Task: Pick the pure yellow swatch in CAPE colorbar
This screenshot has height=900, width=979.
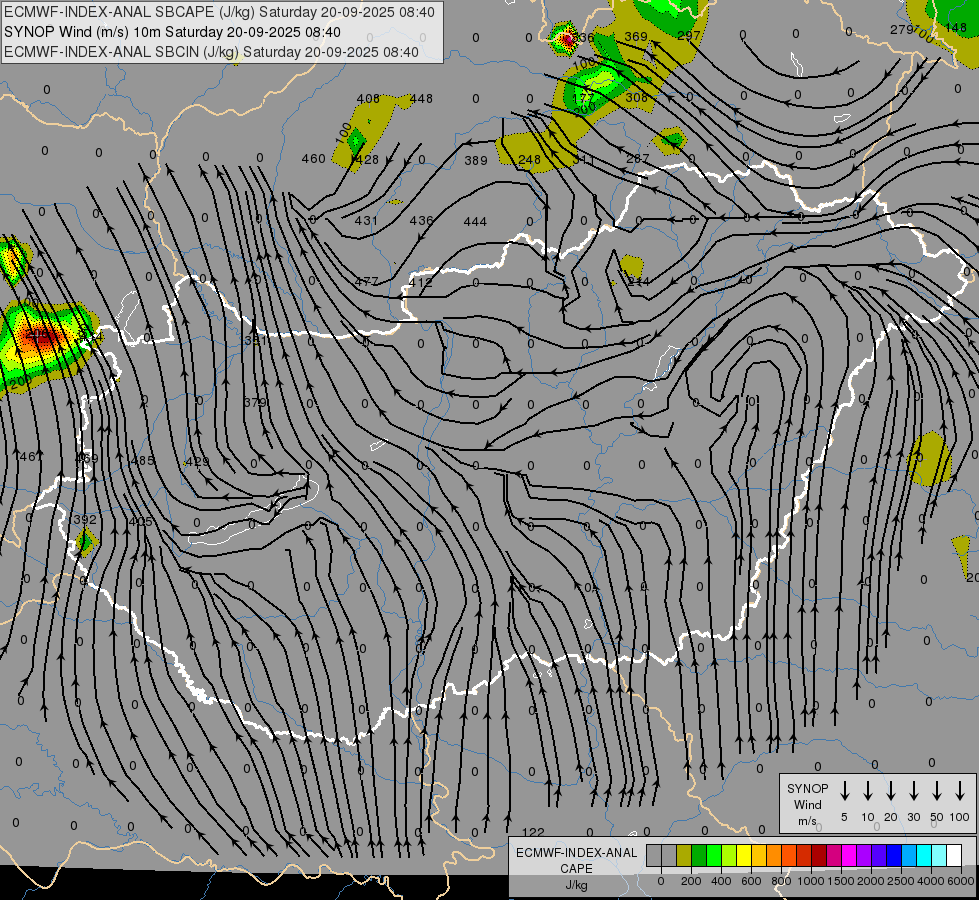Action: [x=744, y=856]
